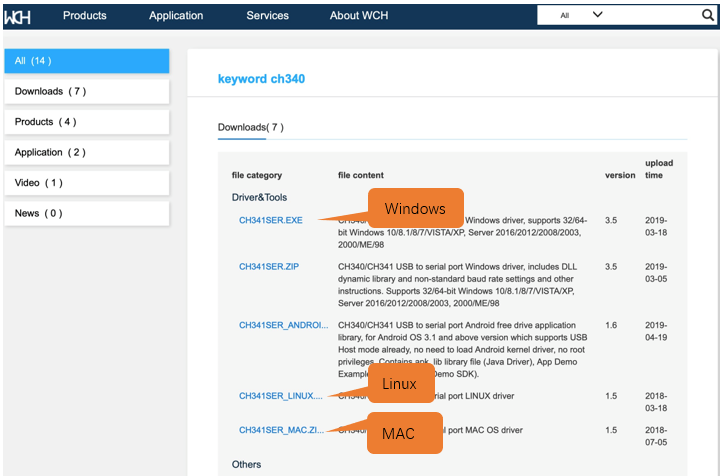The width and height of the screenshot is (722, 476).
Task: Open the All search category dropdown
Action: pos(581,15)
